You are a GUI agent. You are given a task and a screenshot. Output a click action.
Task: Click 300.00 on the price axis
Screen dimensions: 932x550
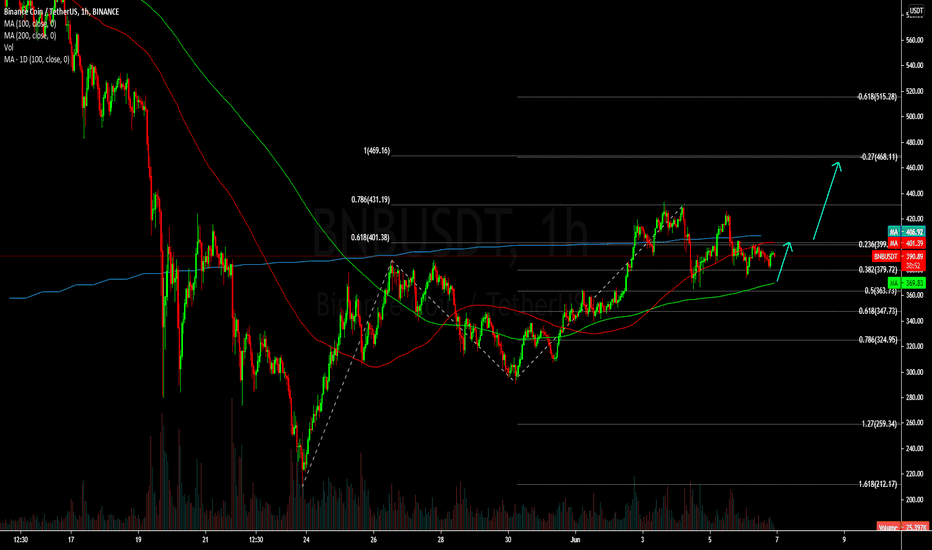(x=914, y=372)
